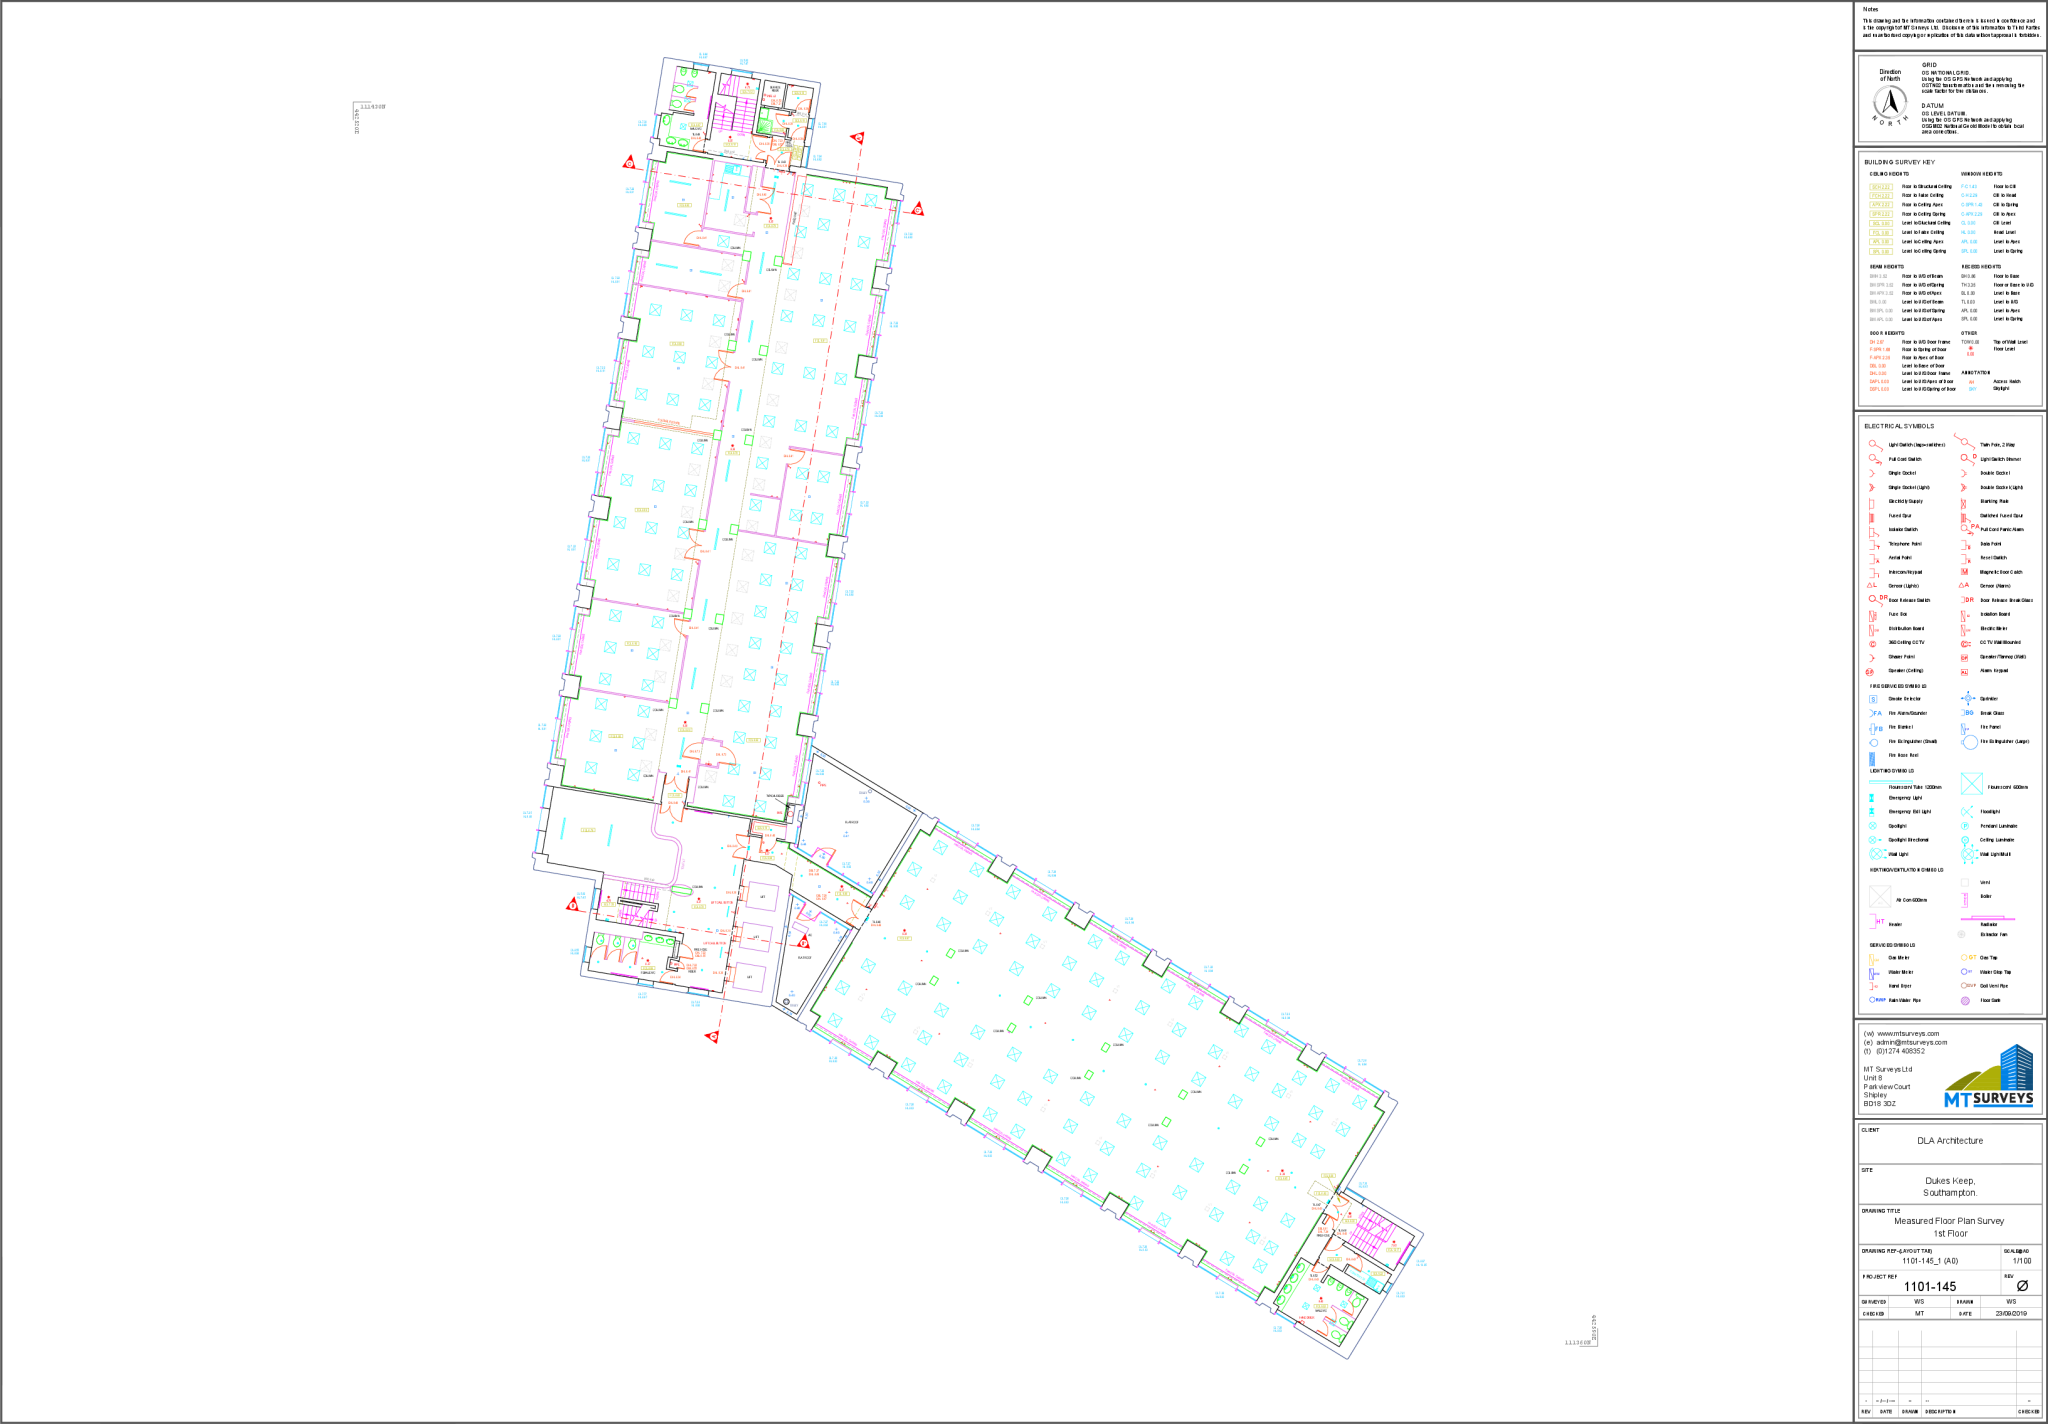Click the Wall Light legend symbol

pos(1876,854)
